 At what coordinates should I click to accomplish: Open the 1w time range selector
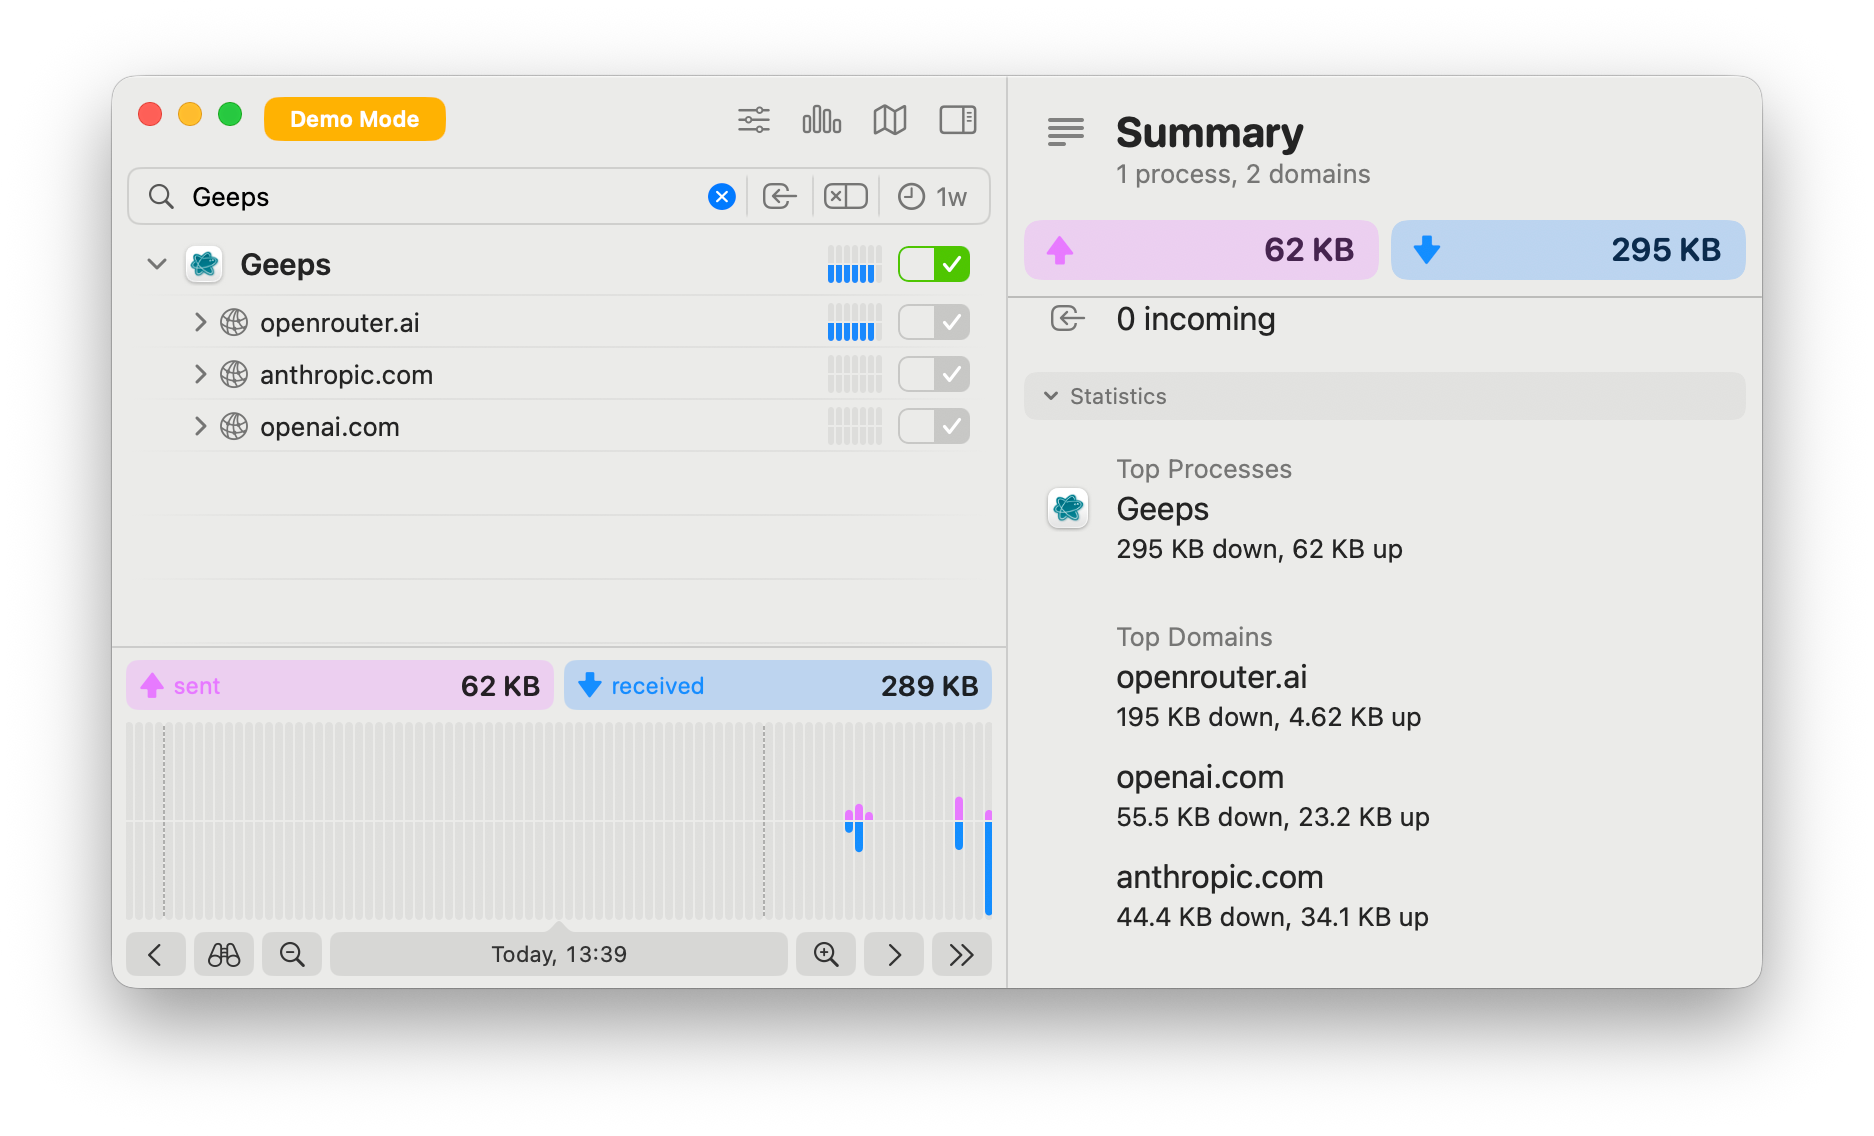(x=933, y=197)
